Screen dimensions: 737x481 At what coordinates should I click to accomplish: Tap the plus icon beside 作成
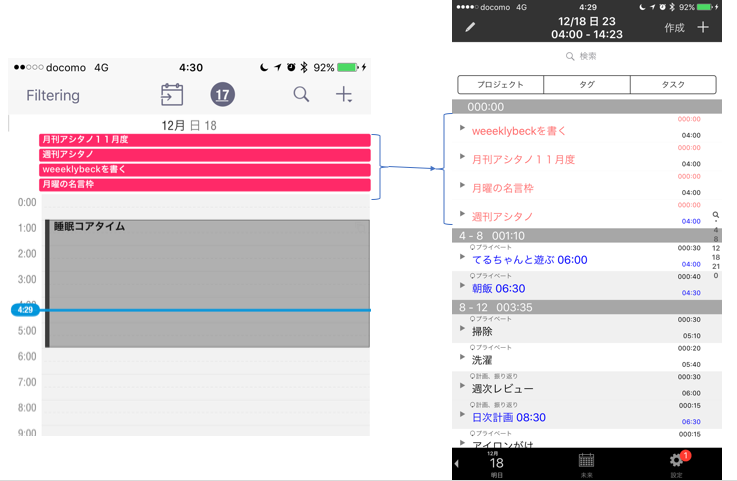click(x=703, y=27)
